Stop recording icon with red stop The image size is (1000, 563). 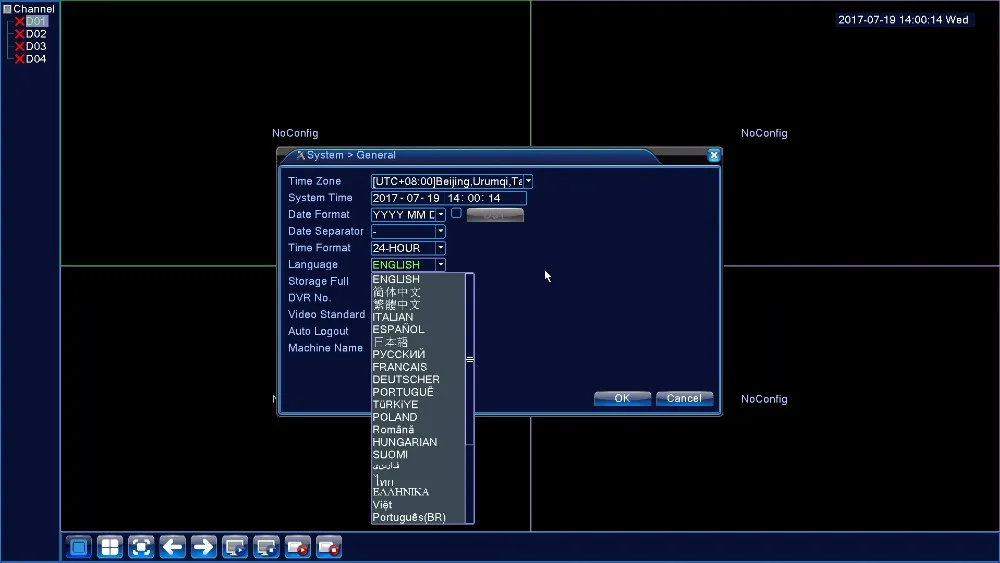(328, 547)
